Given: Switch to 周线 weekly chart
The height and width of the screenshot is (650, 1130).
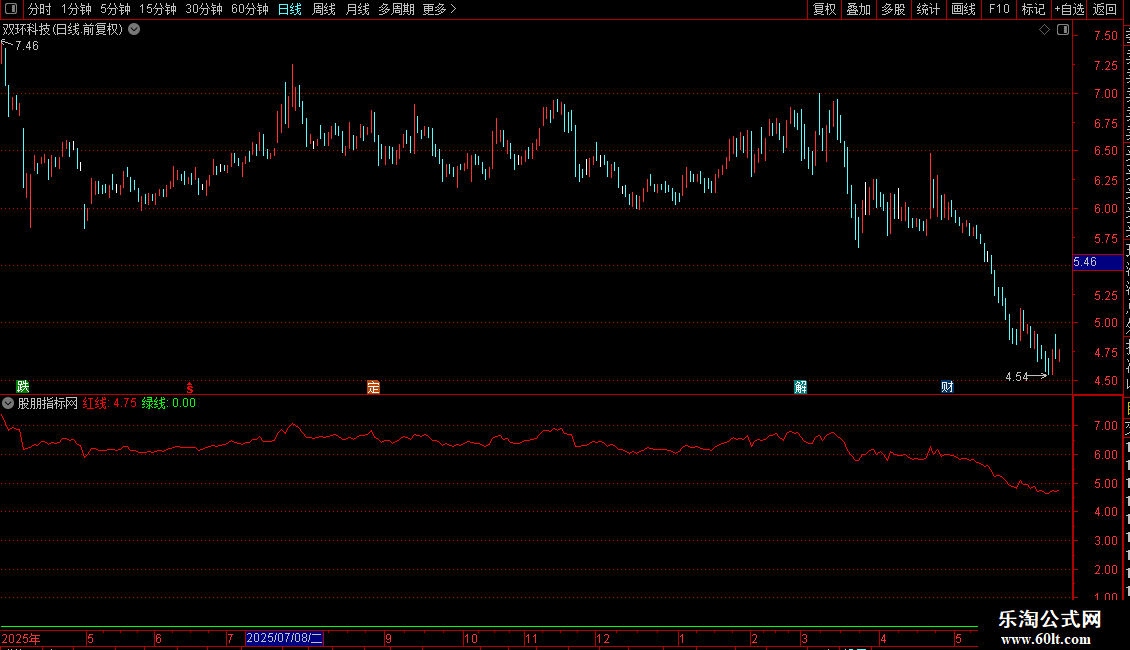Looking at the screenshot, I should (324, 9).
